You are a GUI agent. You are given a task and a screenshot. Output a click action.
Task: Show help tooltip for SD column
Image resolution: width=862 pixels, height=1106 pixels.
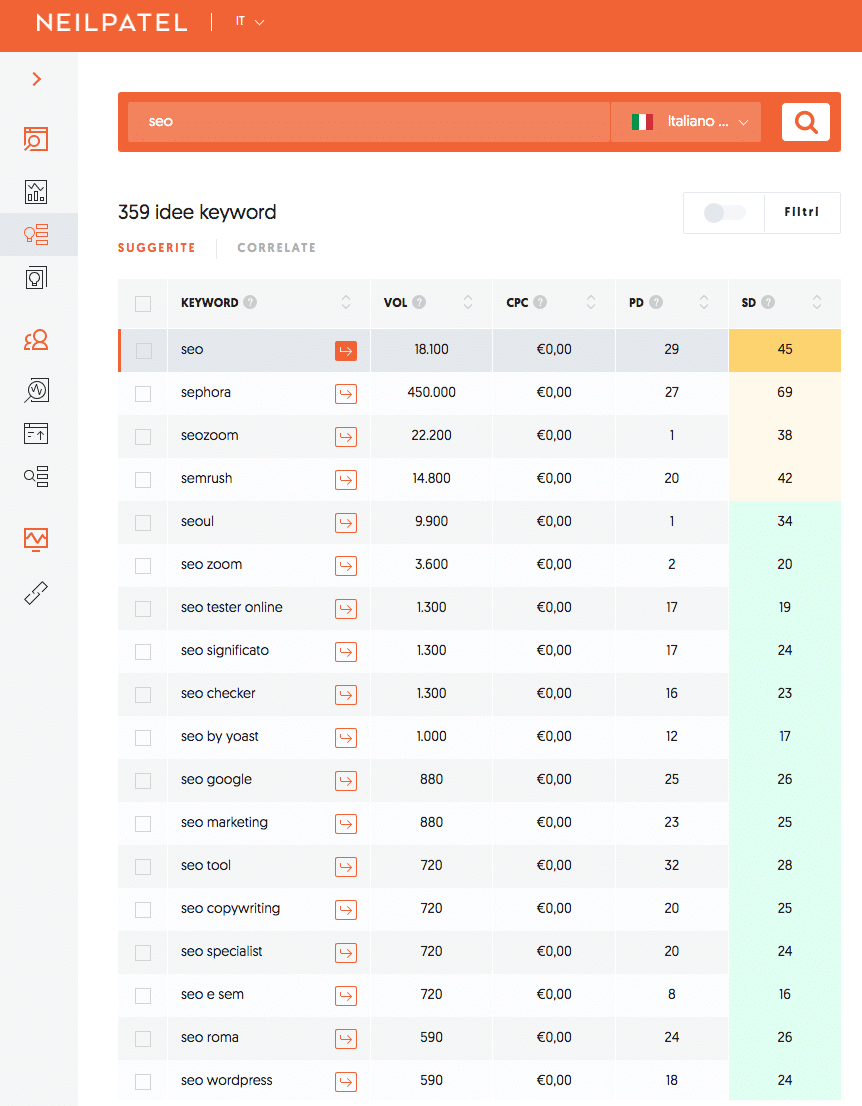768,302
